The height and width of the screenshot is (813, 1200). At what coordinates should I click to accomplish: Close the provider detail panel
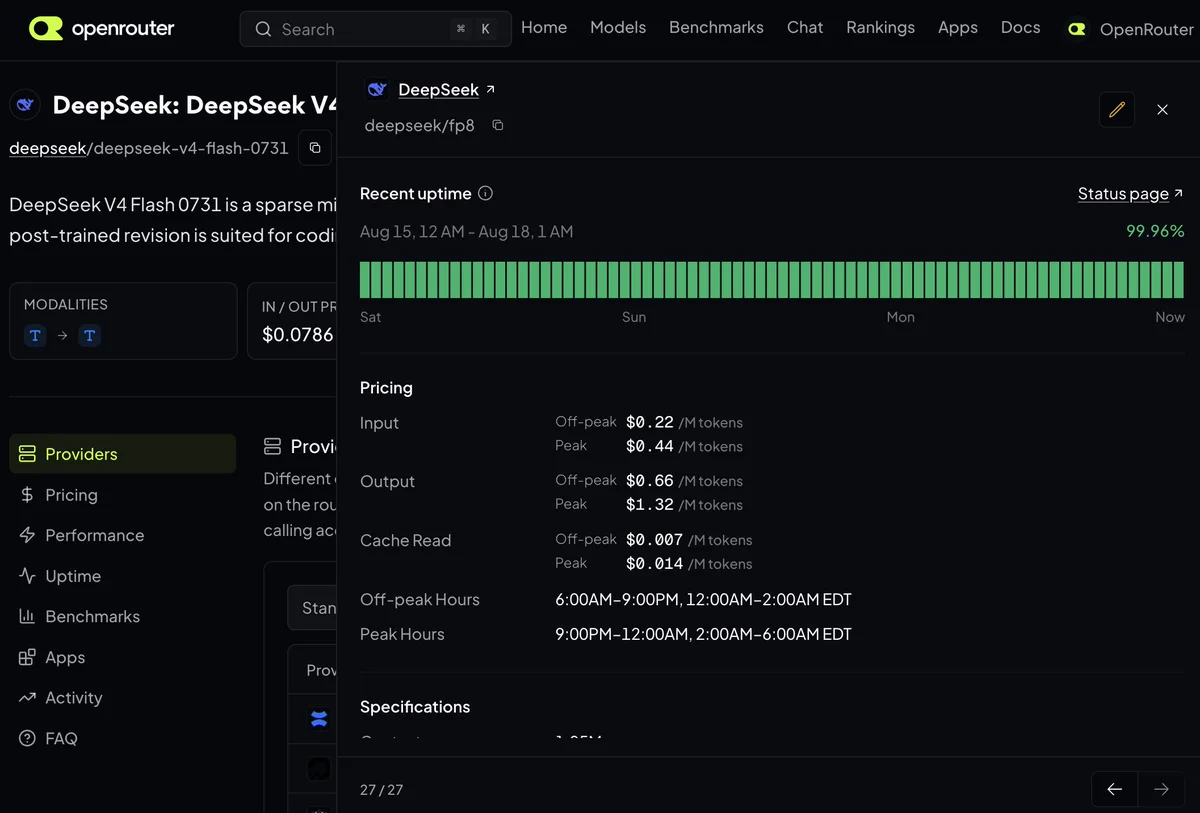click(1162, 109)
